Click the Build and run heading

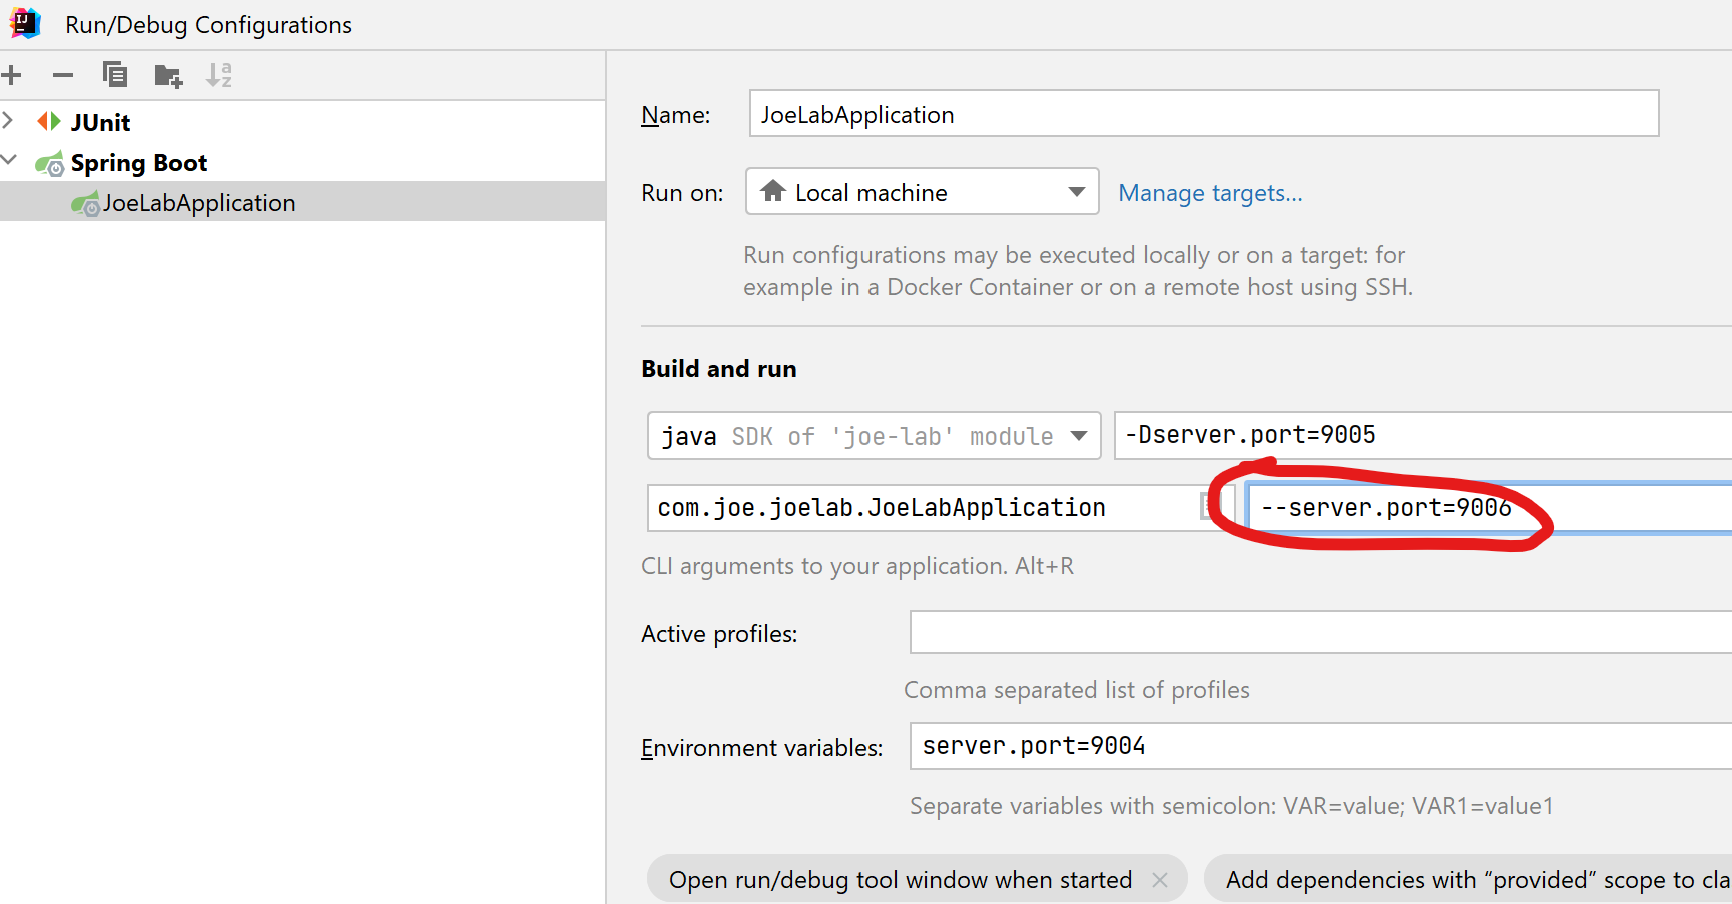719,369
